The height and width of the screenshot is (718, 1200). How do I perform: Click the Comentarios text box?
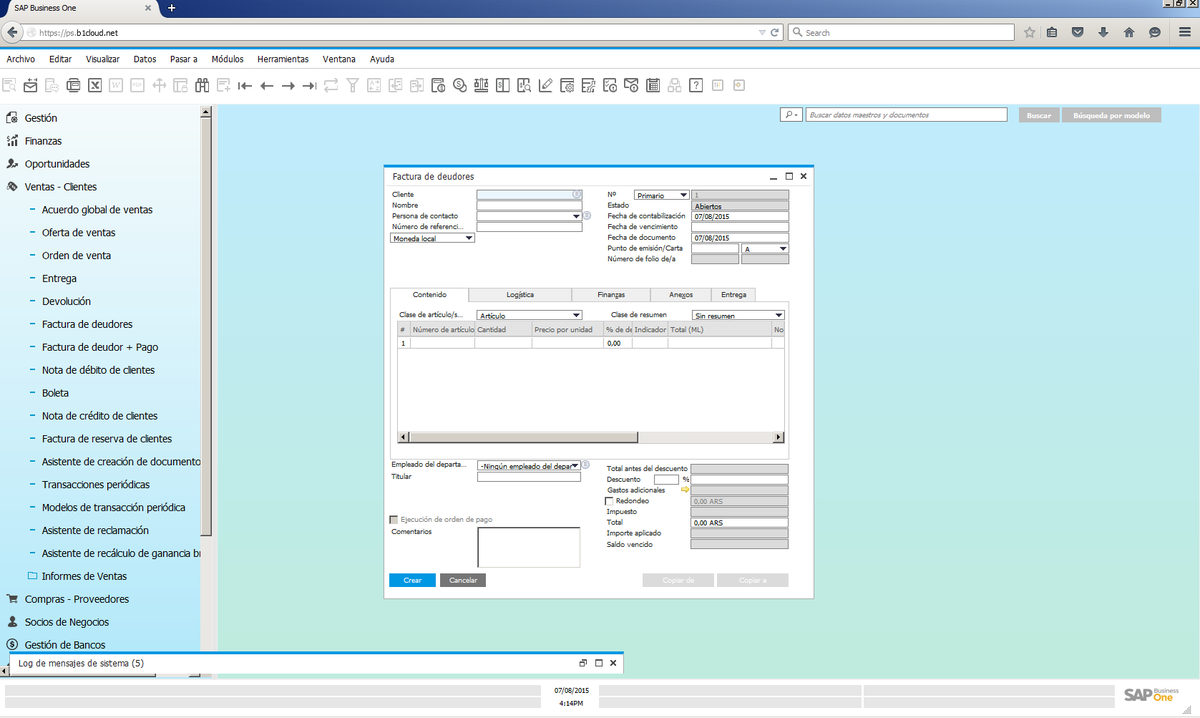(x=529, y=547)
